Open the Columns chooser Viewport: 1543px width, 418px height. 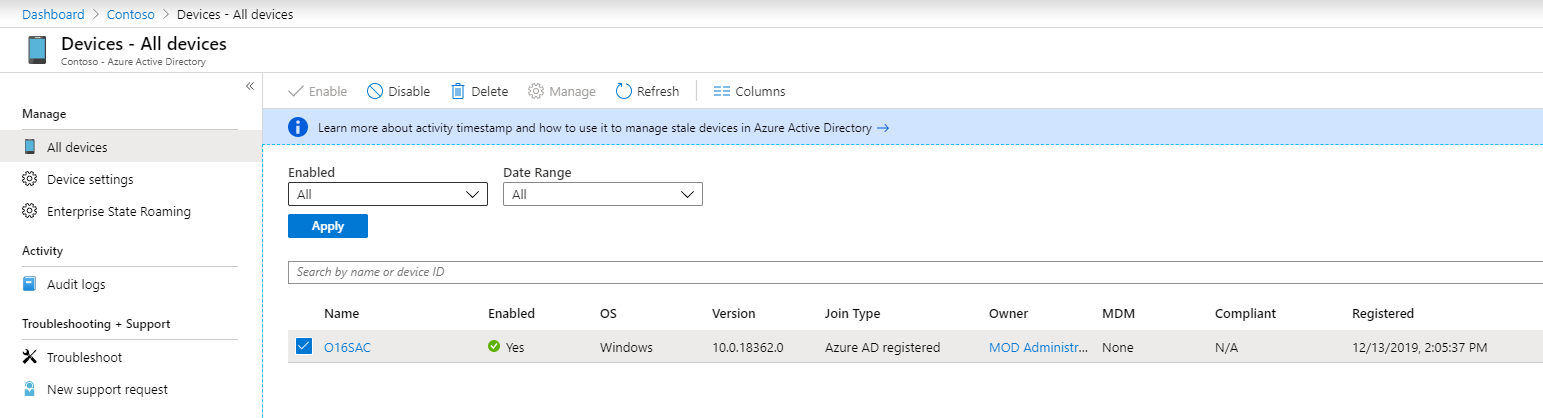(749, 91)
